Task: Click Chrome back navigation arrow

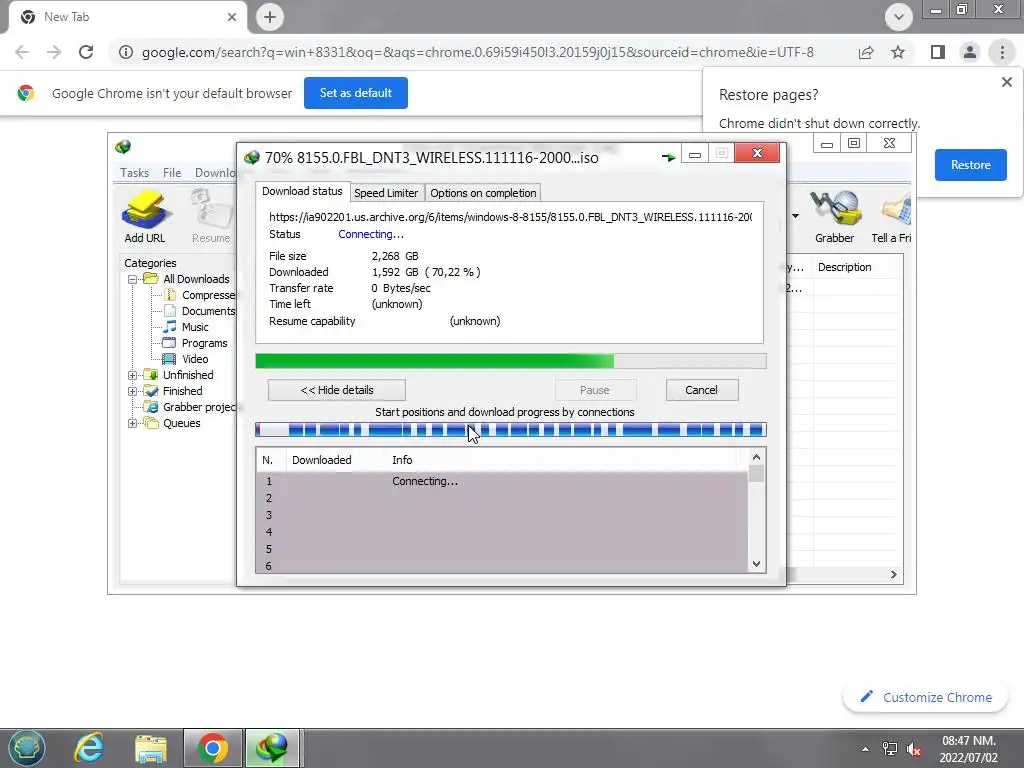Action: click(x=22, y=52)
